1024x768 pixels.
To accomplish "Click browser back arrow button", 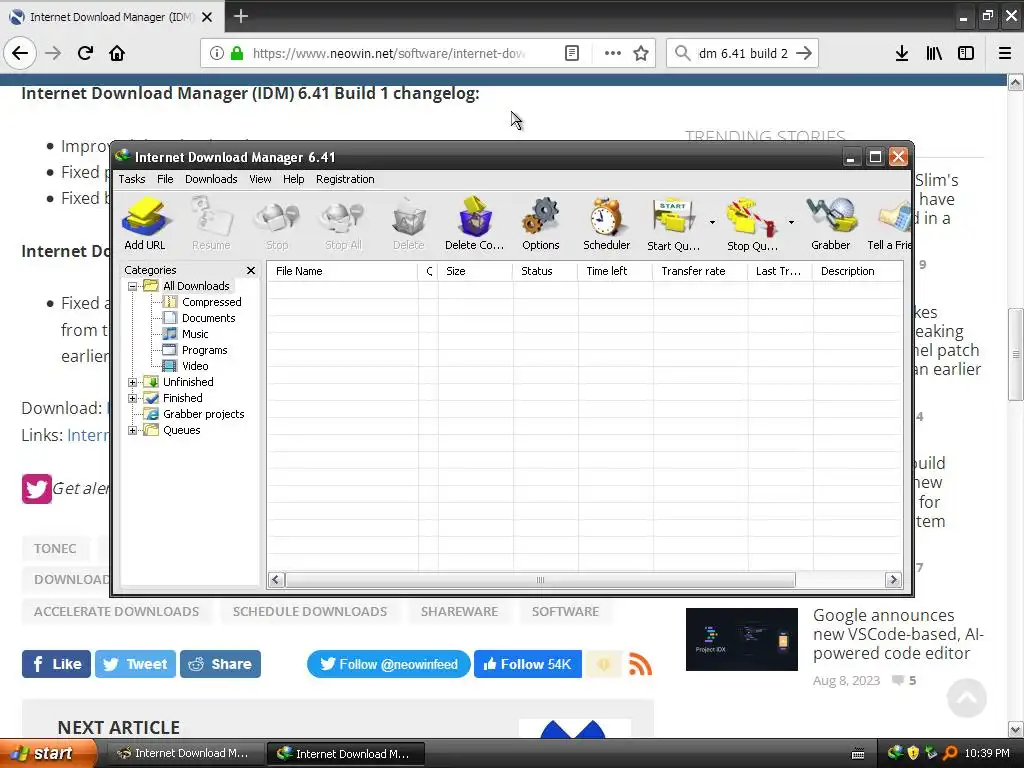I will [x=20, y=53].
